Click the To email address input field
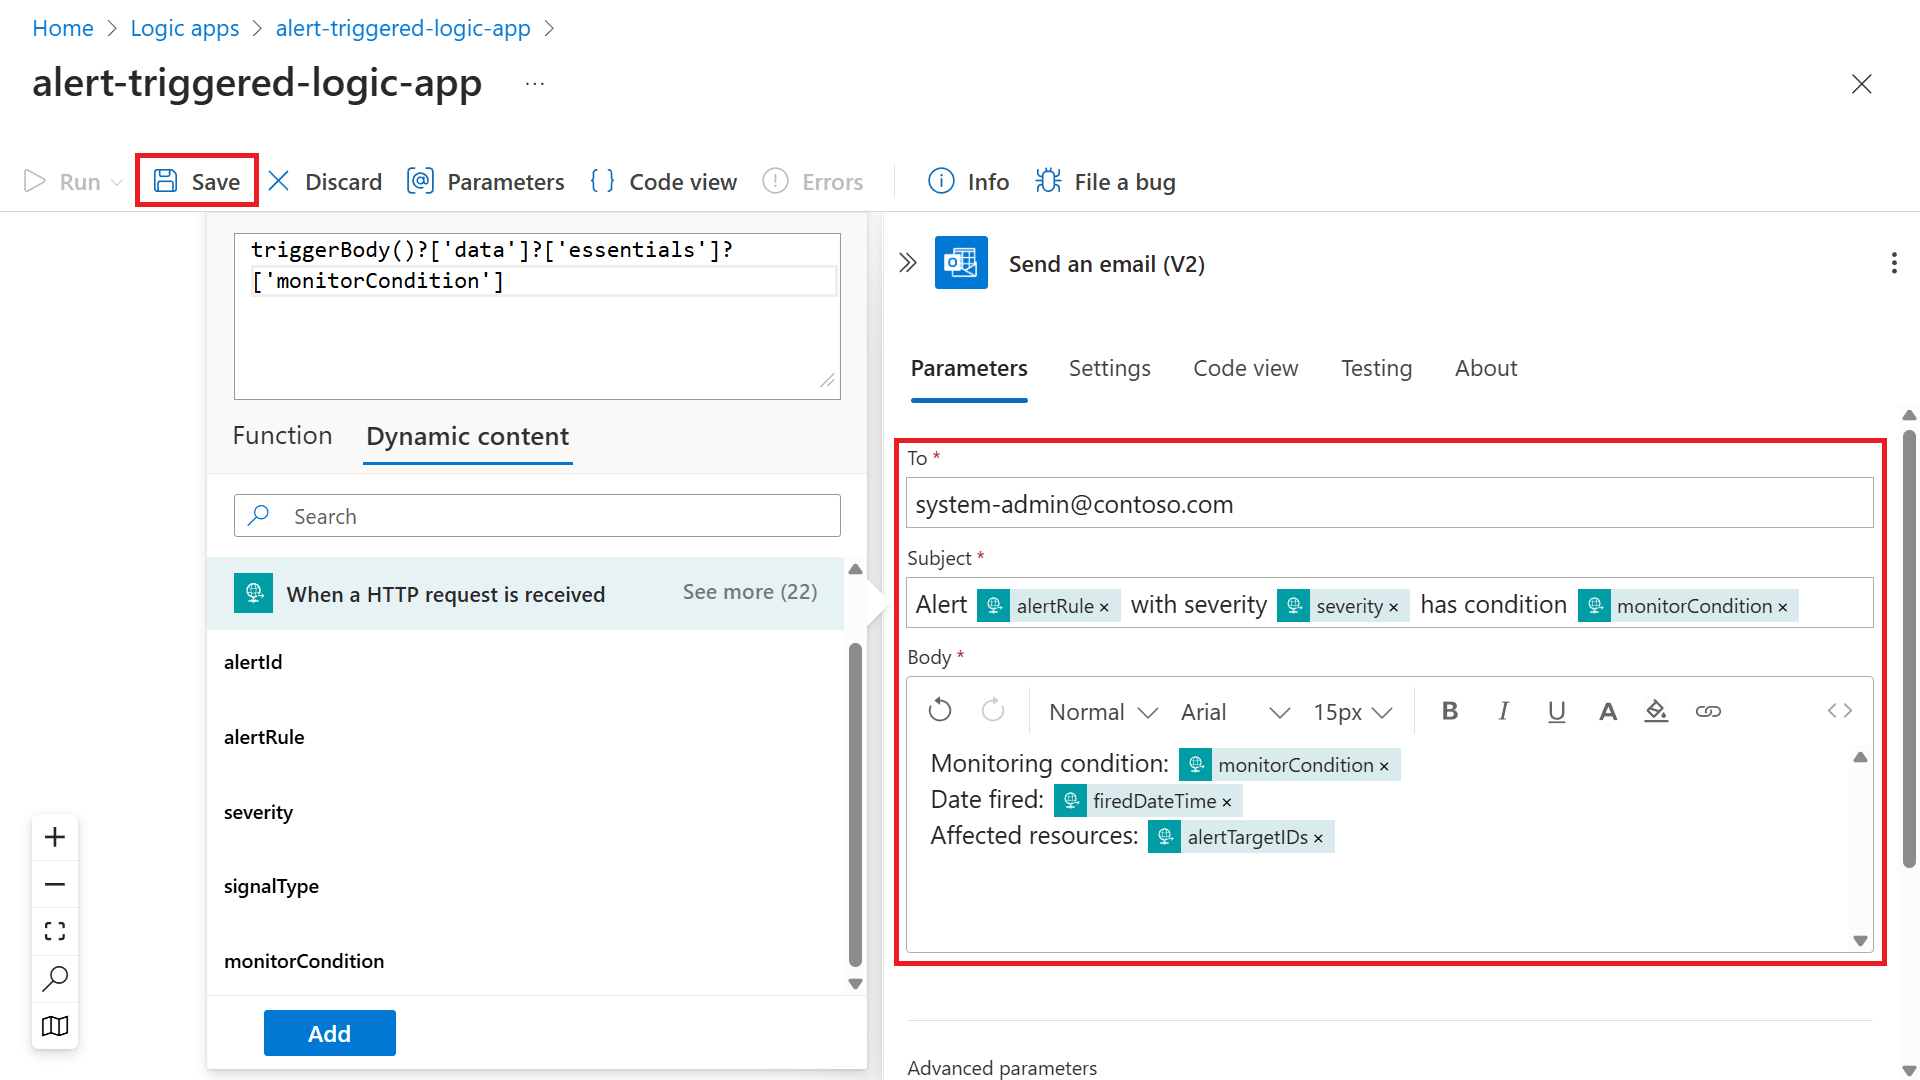Screen dimensions: 1920x1080 coord(1390,504)
